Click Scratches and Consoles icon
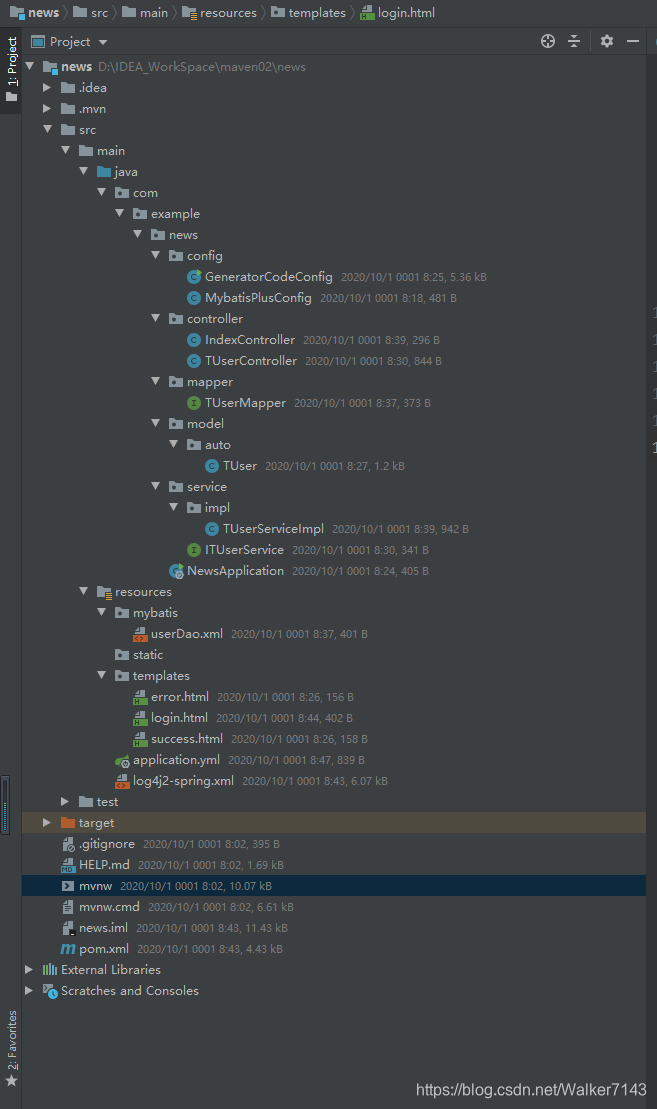Image resolution: width=657 pixels, height=1109 pixels. click(x=50, y=991)
